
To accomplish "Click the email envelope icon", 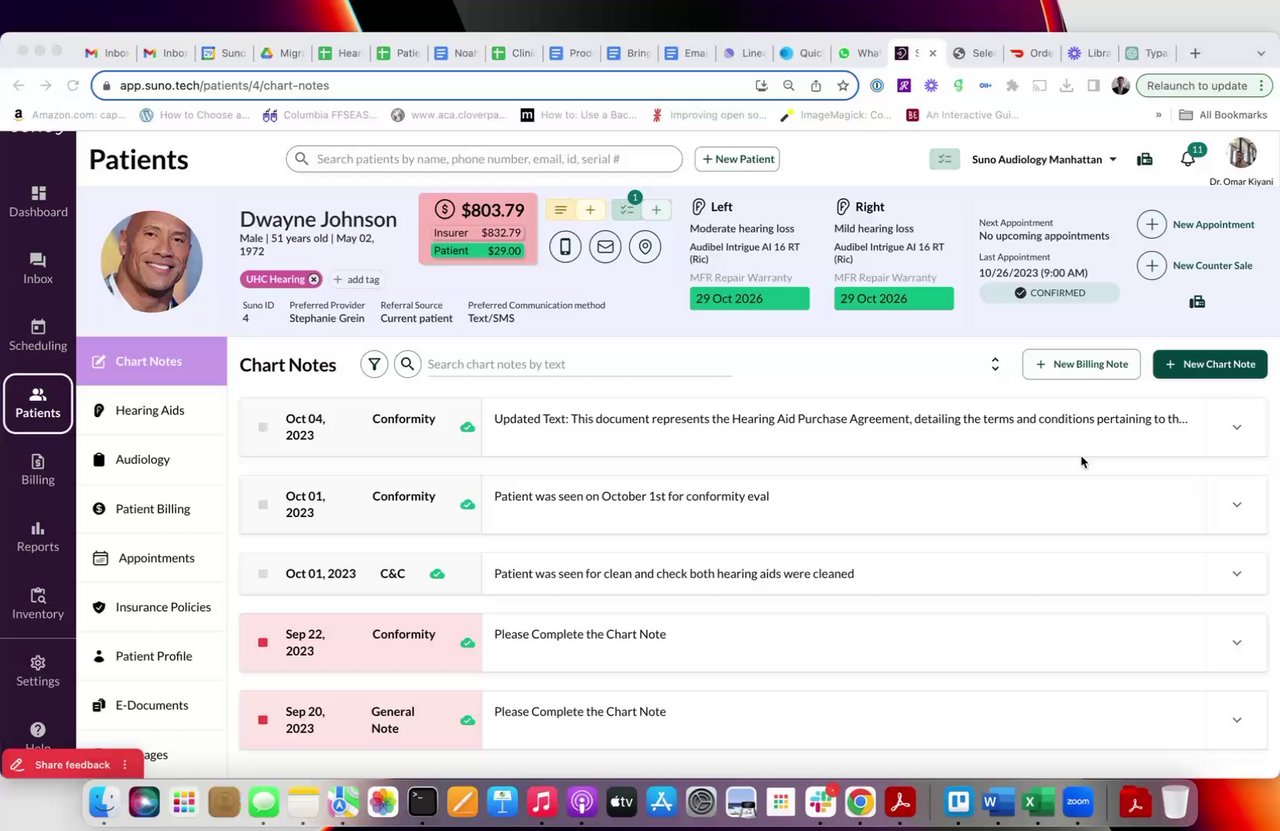I will (605, 247).
